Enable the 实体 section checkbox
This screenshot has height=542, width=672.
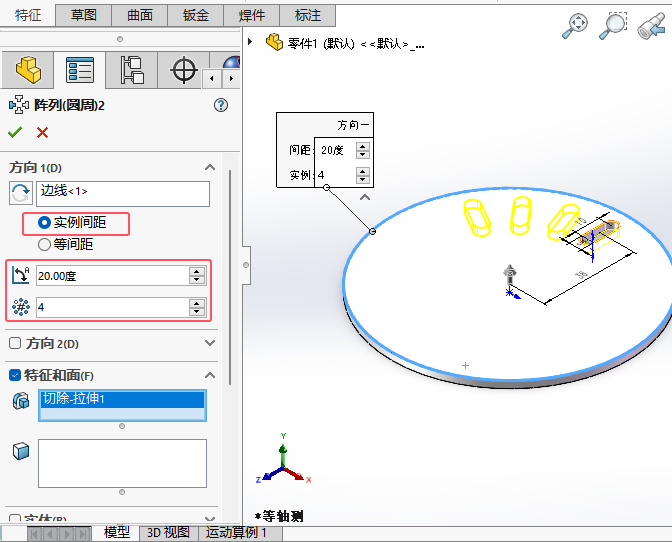[x=15, y=519]
